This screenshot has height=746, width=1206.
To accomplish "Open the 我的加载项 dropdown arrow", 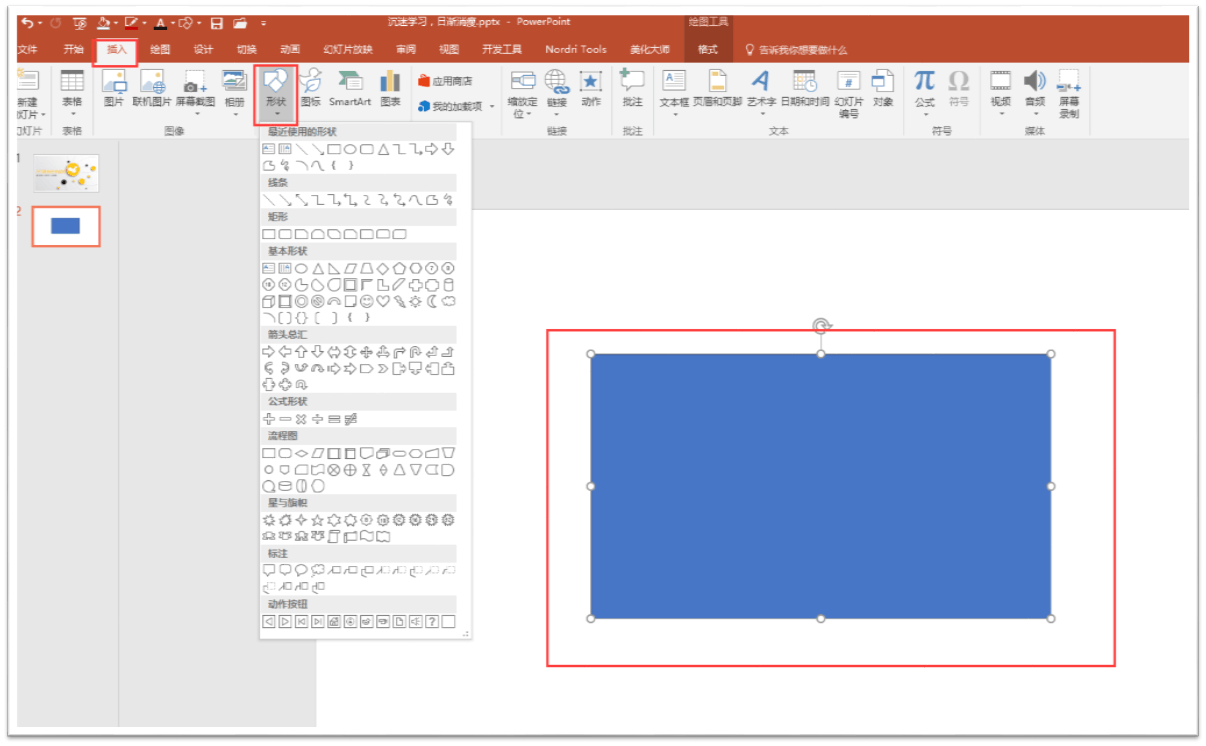I will point(492,106).
